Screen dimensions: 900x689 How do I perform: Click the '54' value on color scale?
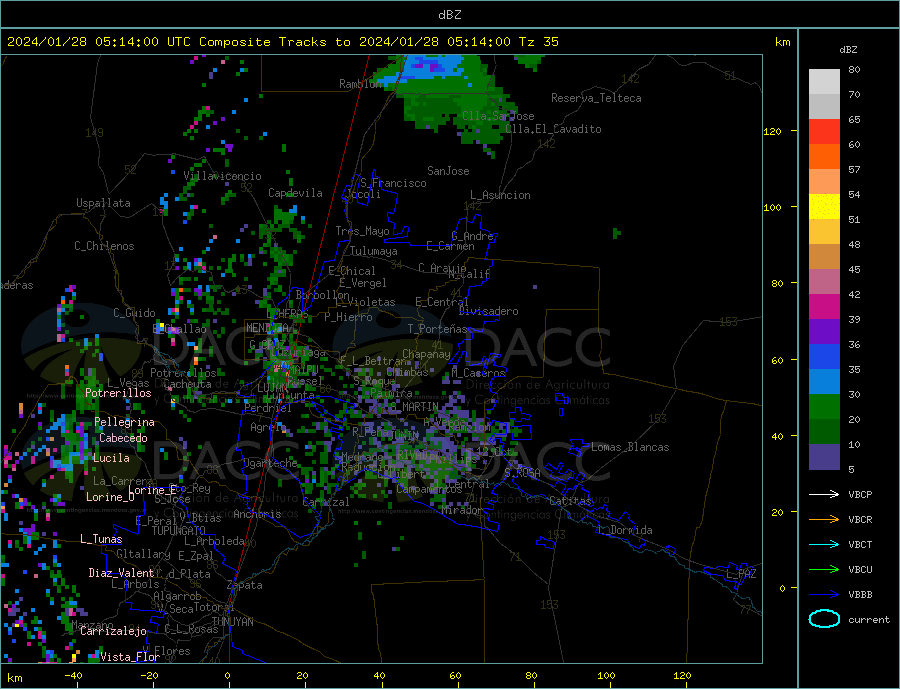854,195
